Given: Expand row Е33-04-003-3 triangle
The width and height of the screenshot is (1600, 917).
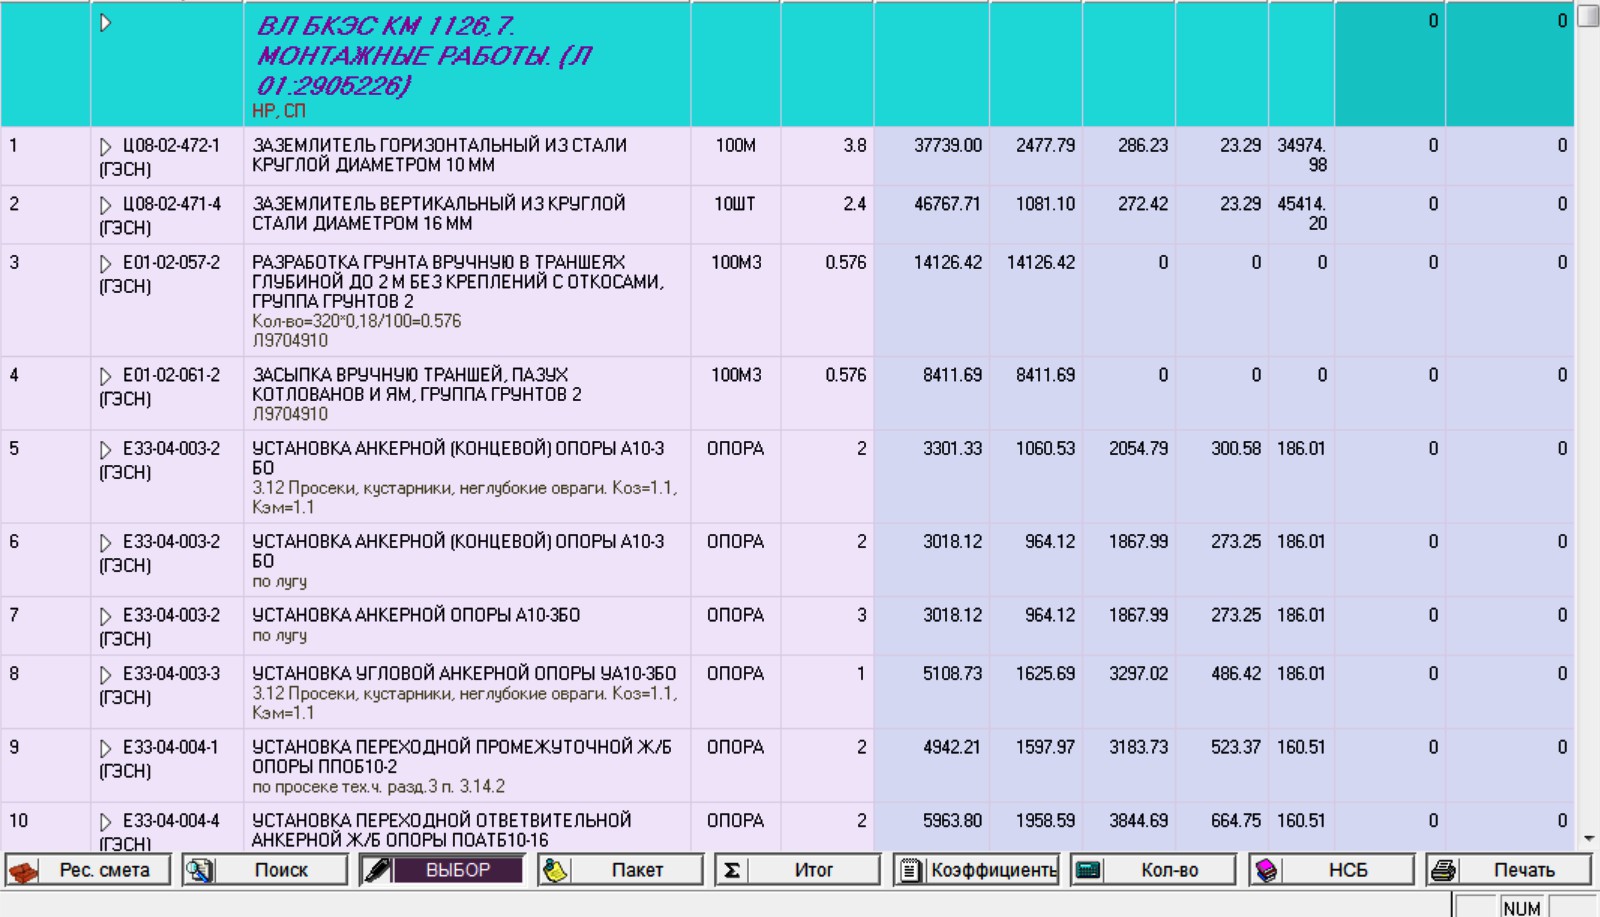Looking at the screenshot, I should (x=105, y=675).
